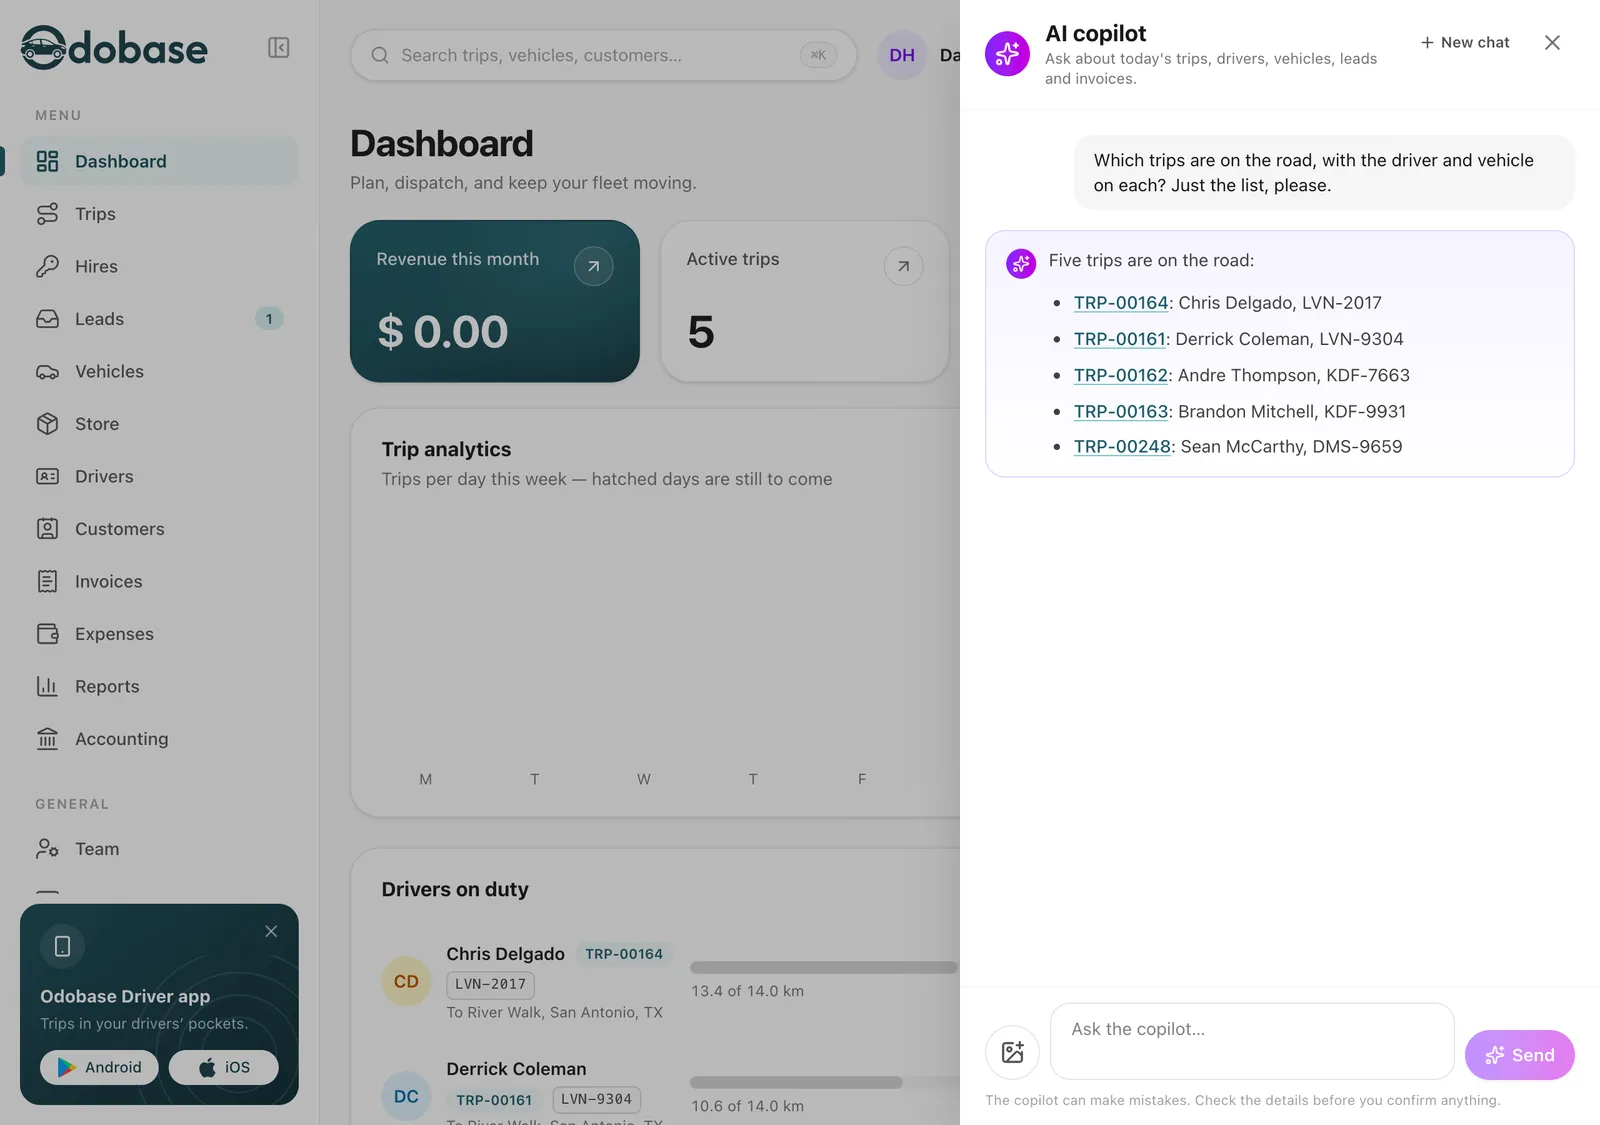Click the CD driver avatar
The height and width of the screenshot is (1125, 1600).
pyautogui.click(x=406, y=982)
